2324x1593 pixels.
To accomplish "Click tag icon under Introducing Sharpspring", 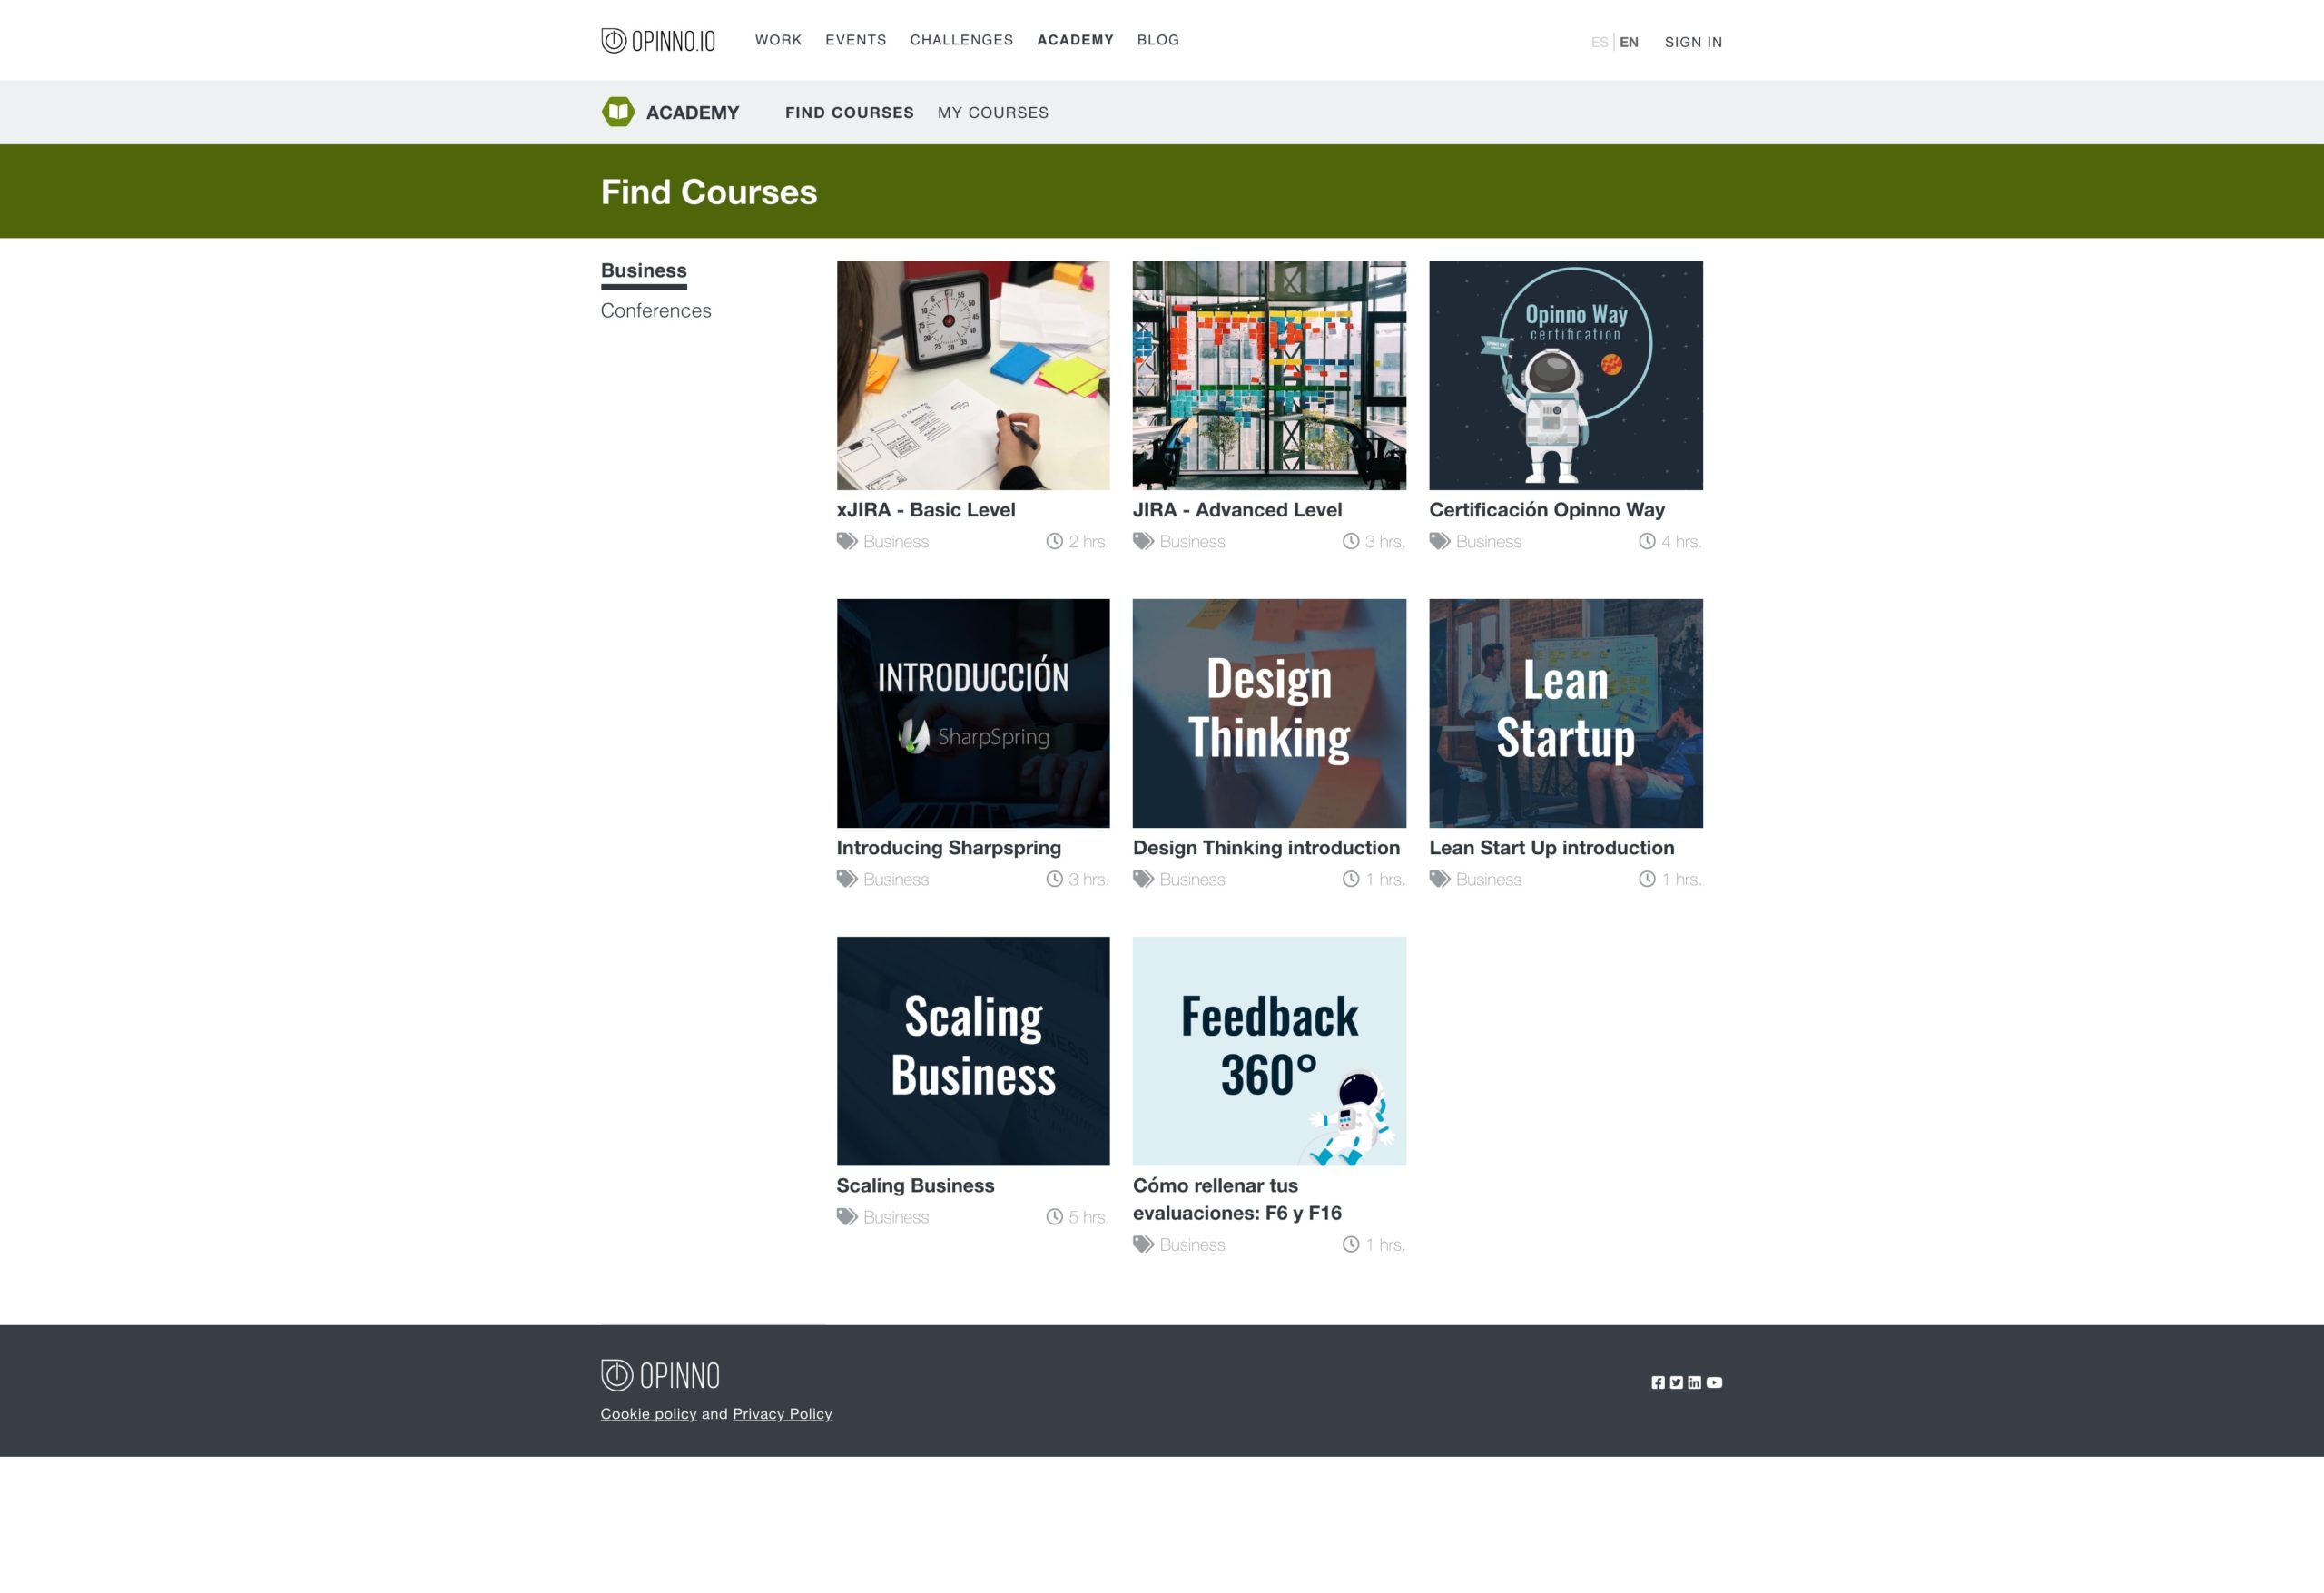I will coord(847,879).
